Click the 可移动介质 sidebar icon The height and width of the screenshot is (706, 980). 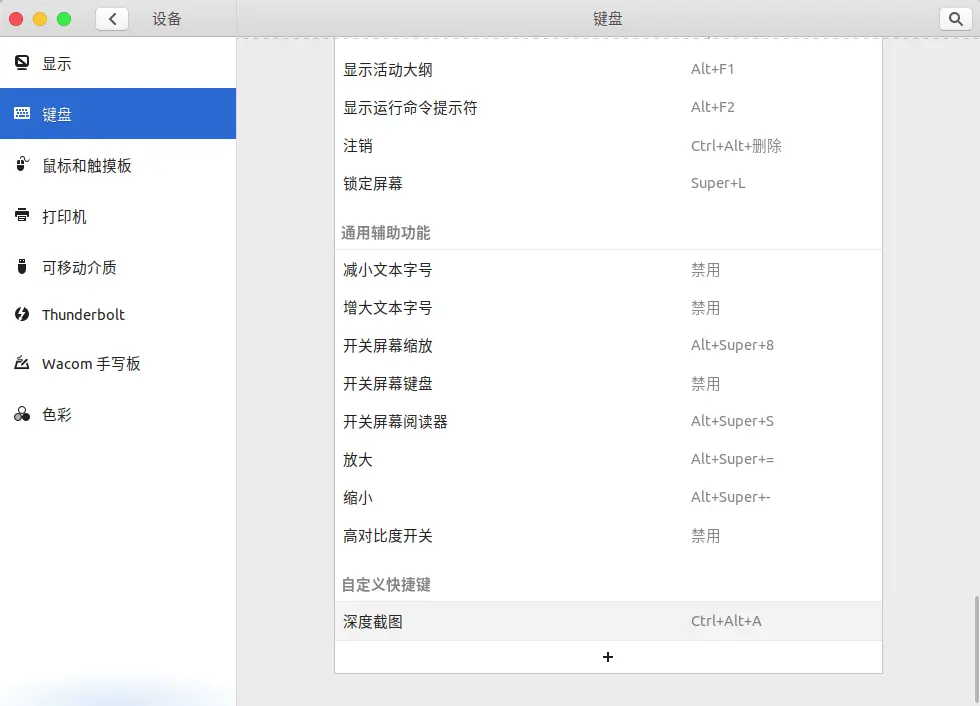22,267
